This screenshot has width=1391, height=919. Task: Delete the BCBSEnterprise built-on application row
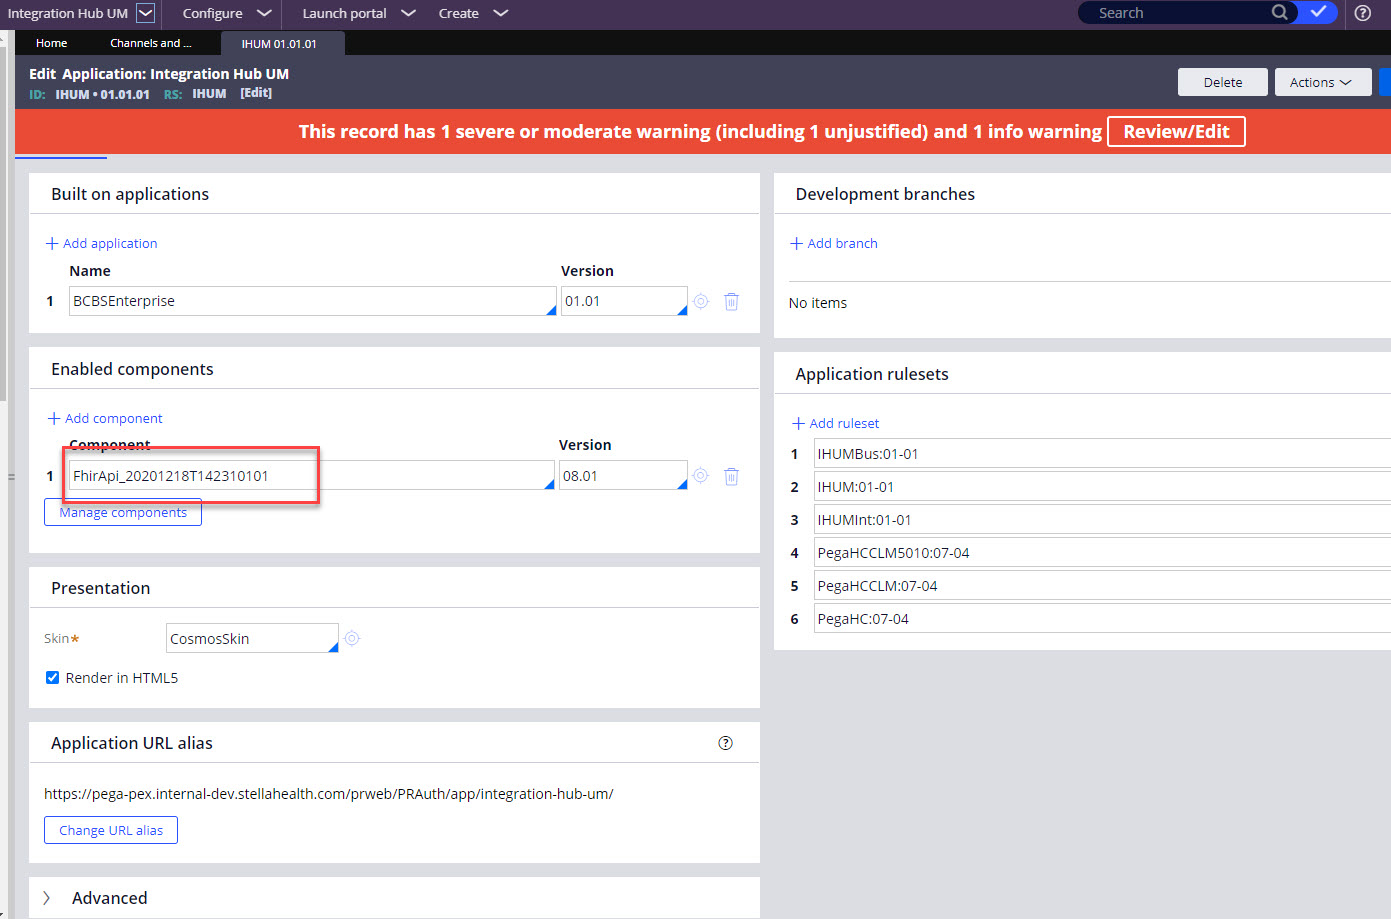pyautogui.click(x=731, y=301)
